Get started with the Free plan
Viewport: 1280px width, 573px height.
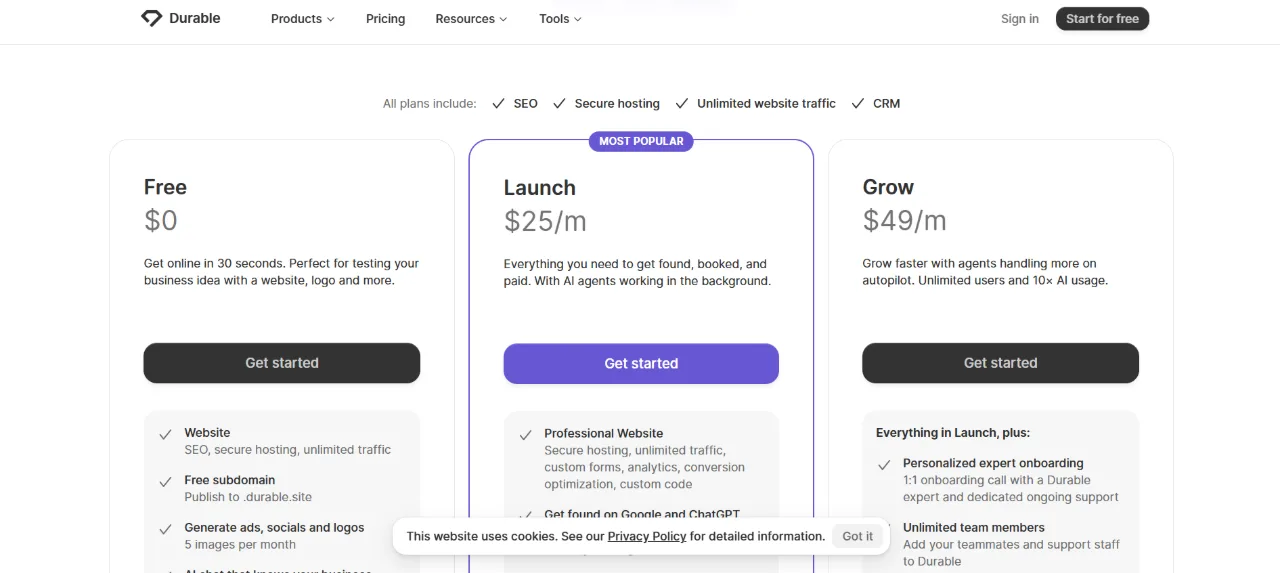pos(282,363)
